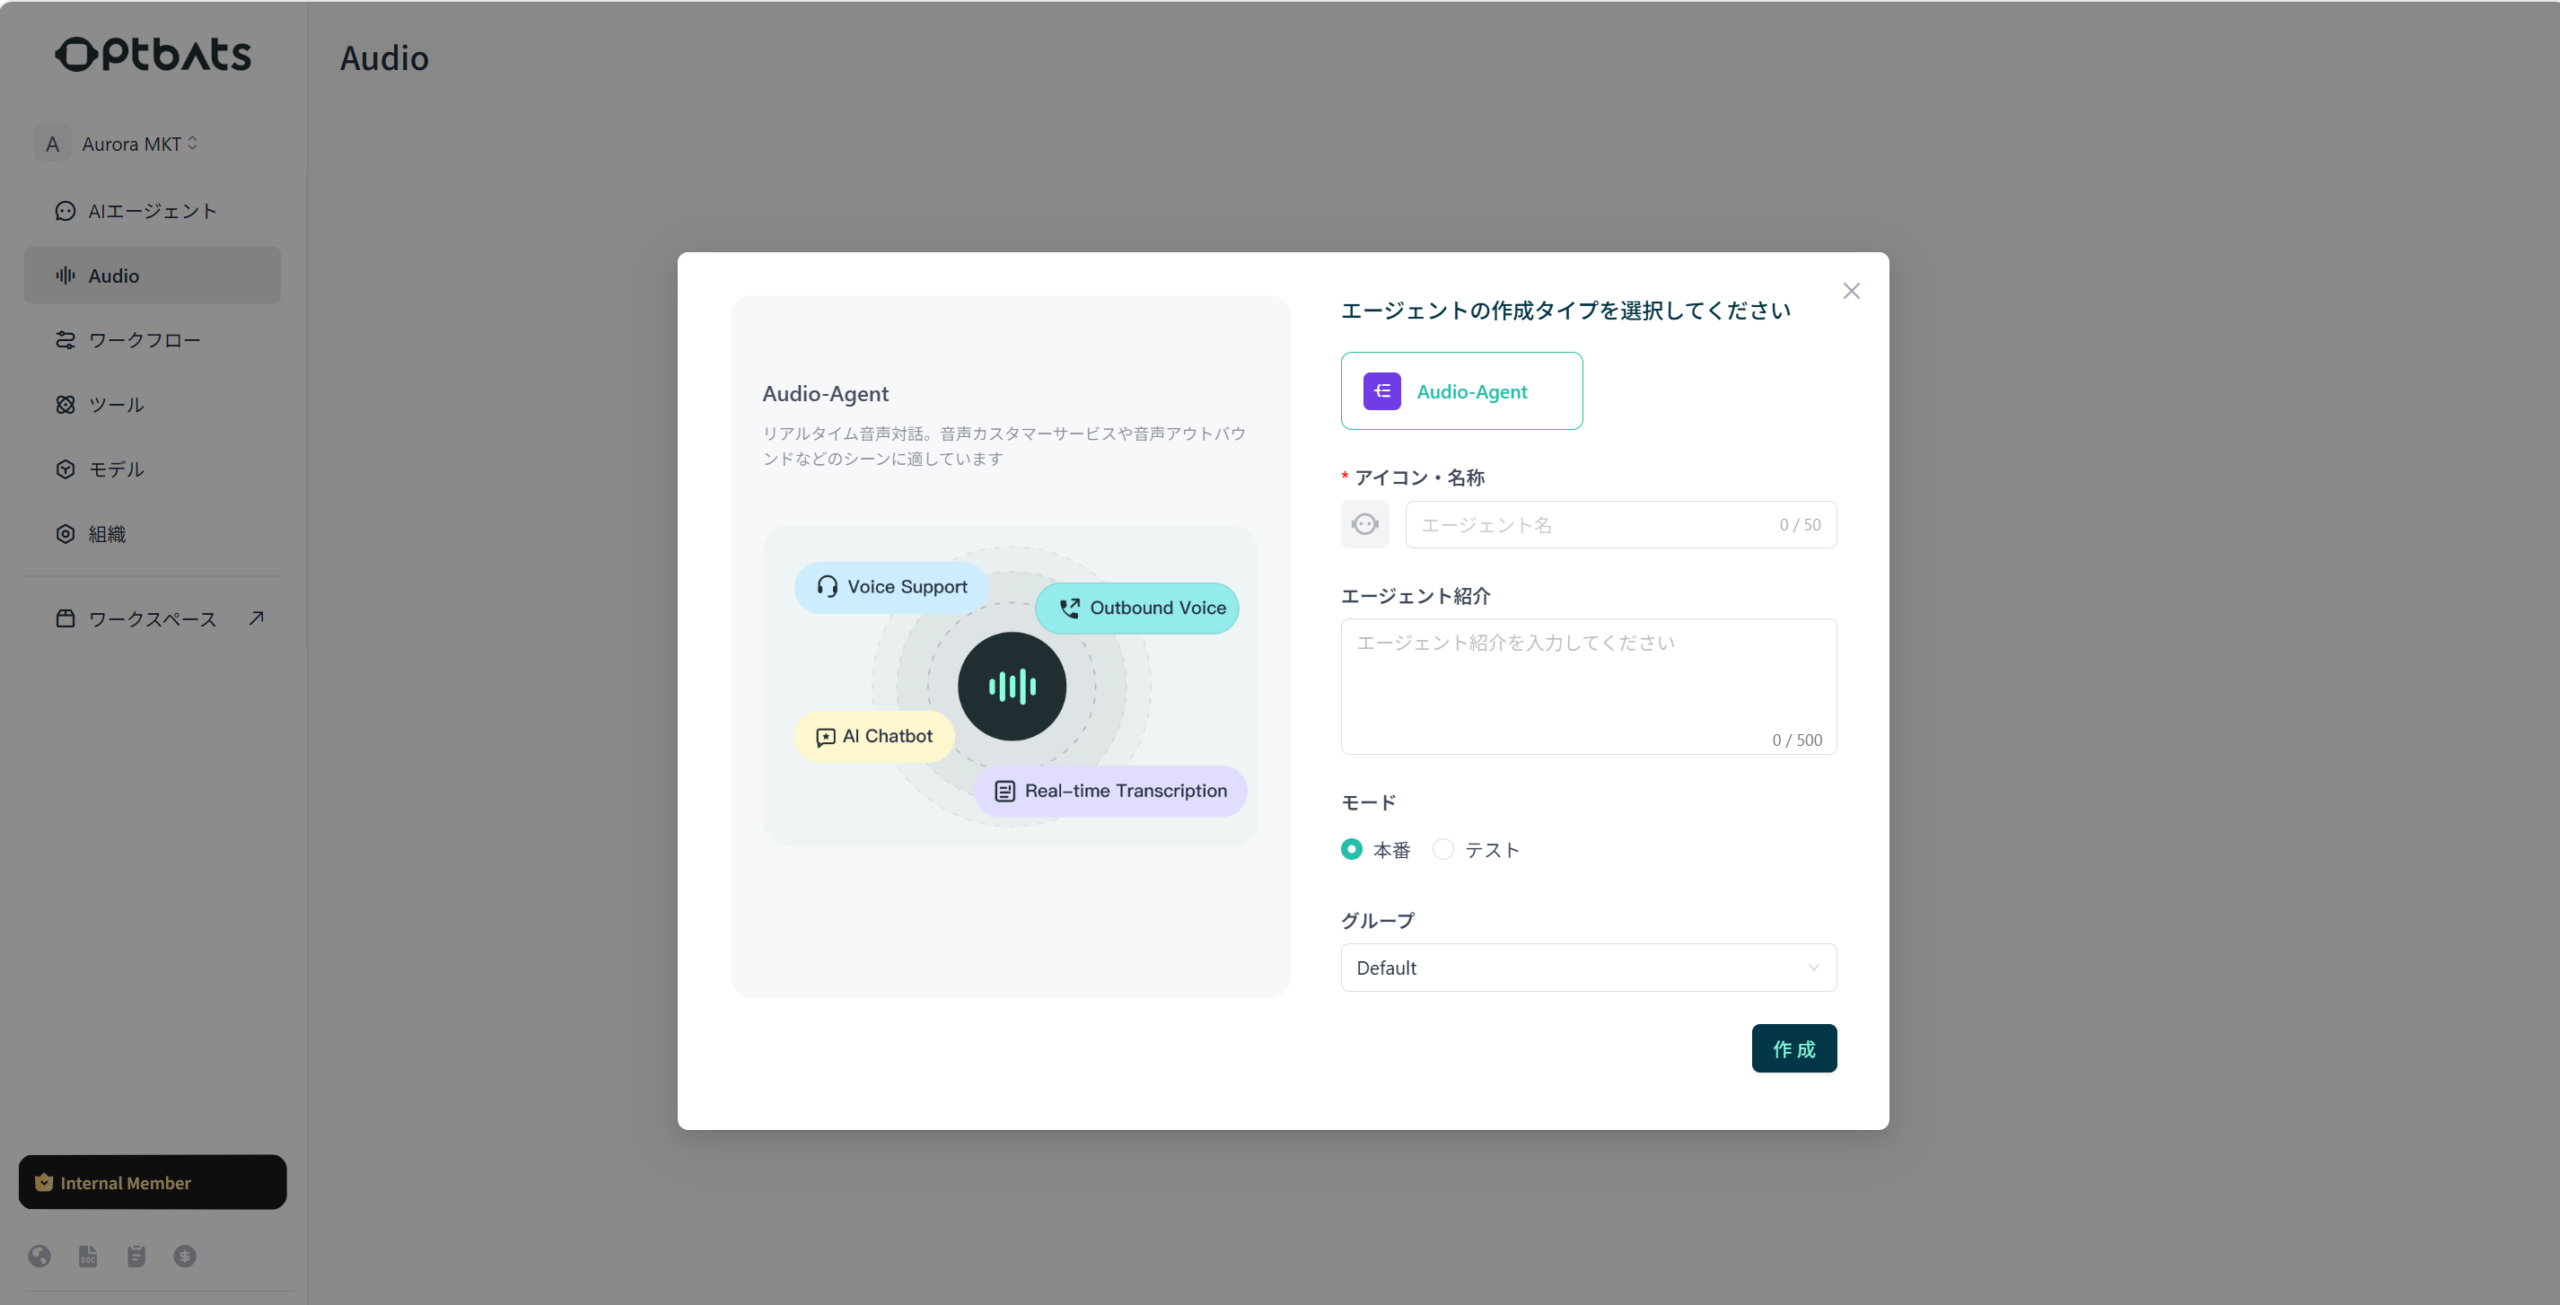The image size is (2560, 1305).
Task: Click the Voice Support chip
Action: 891,587
